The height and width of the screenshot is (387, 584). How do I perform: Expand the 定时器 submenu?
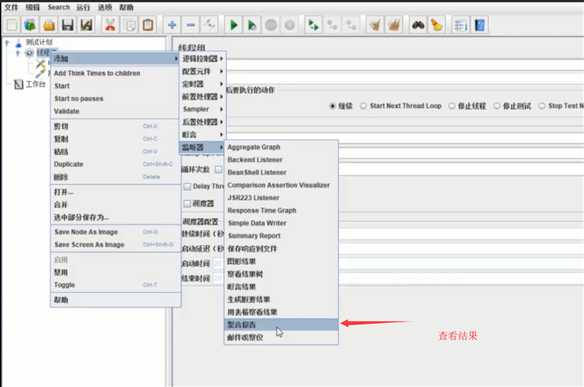pyautogui.click(x=203, y=84)
